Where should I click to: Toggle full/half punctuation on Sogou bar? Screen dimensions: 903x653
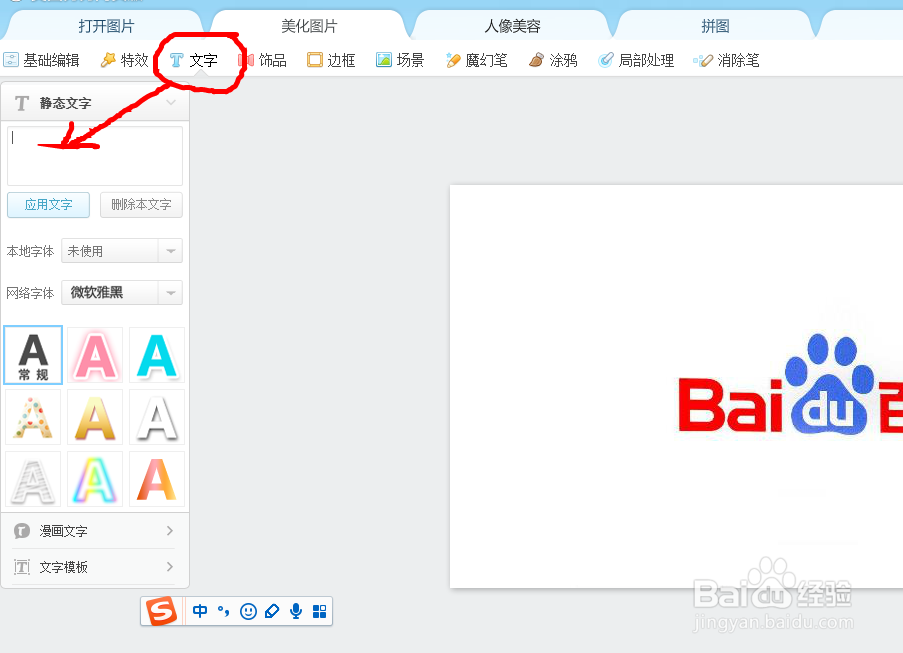(222, 611)
